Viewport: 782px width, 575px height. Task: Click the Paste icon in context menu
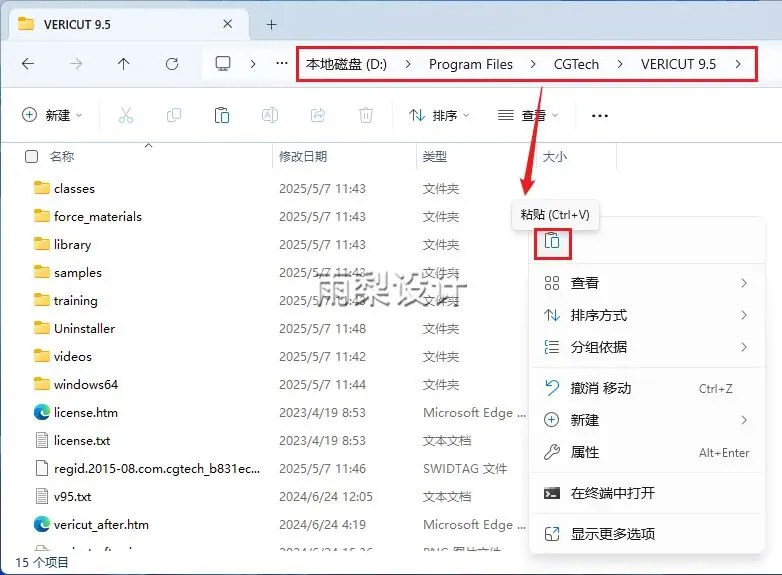(x=552, y=241)
